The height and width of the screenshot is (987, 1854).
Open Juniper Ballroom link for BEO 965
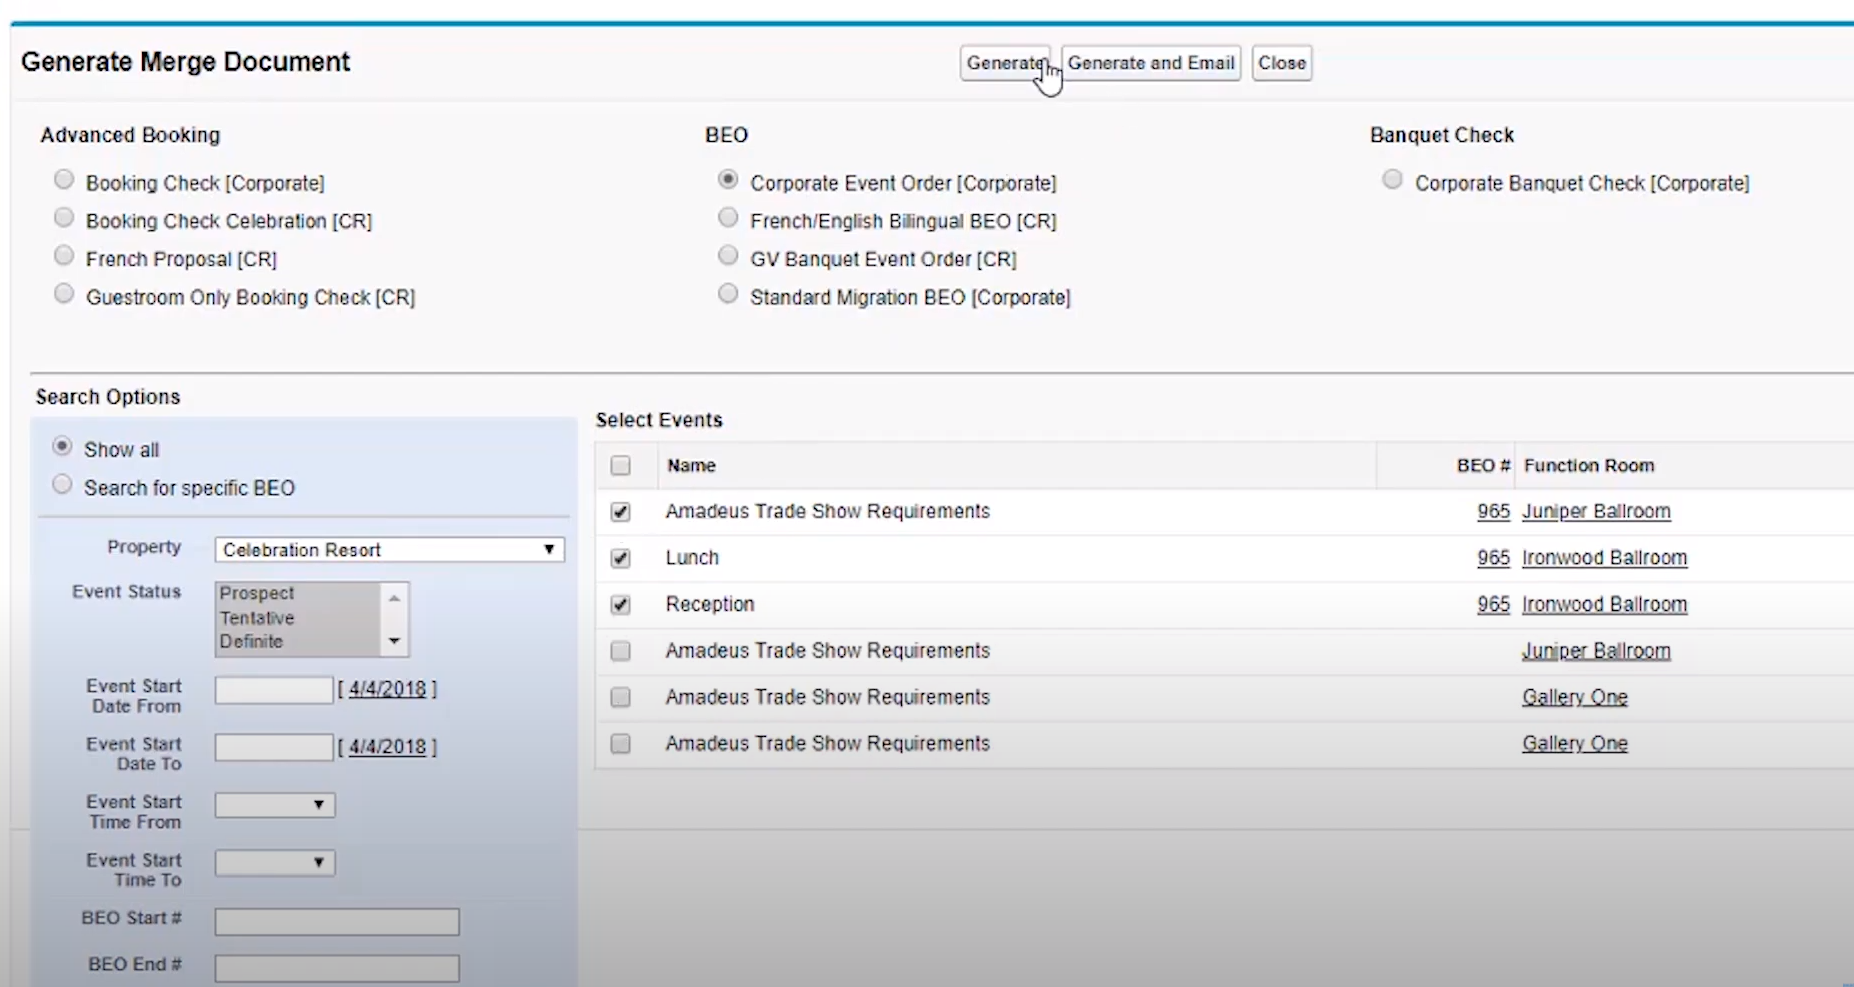tap(1596, 511)
